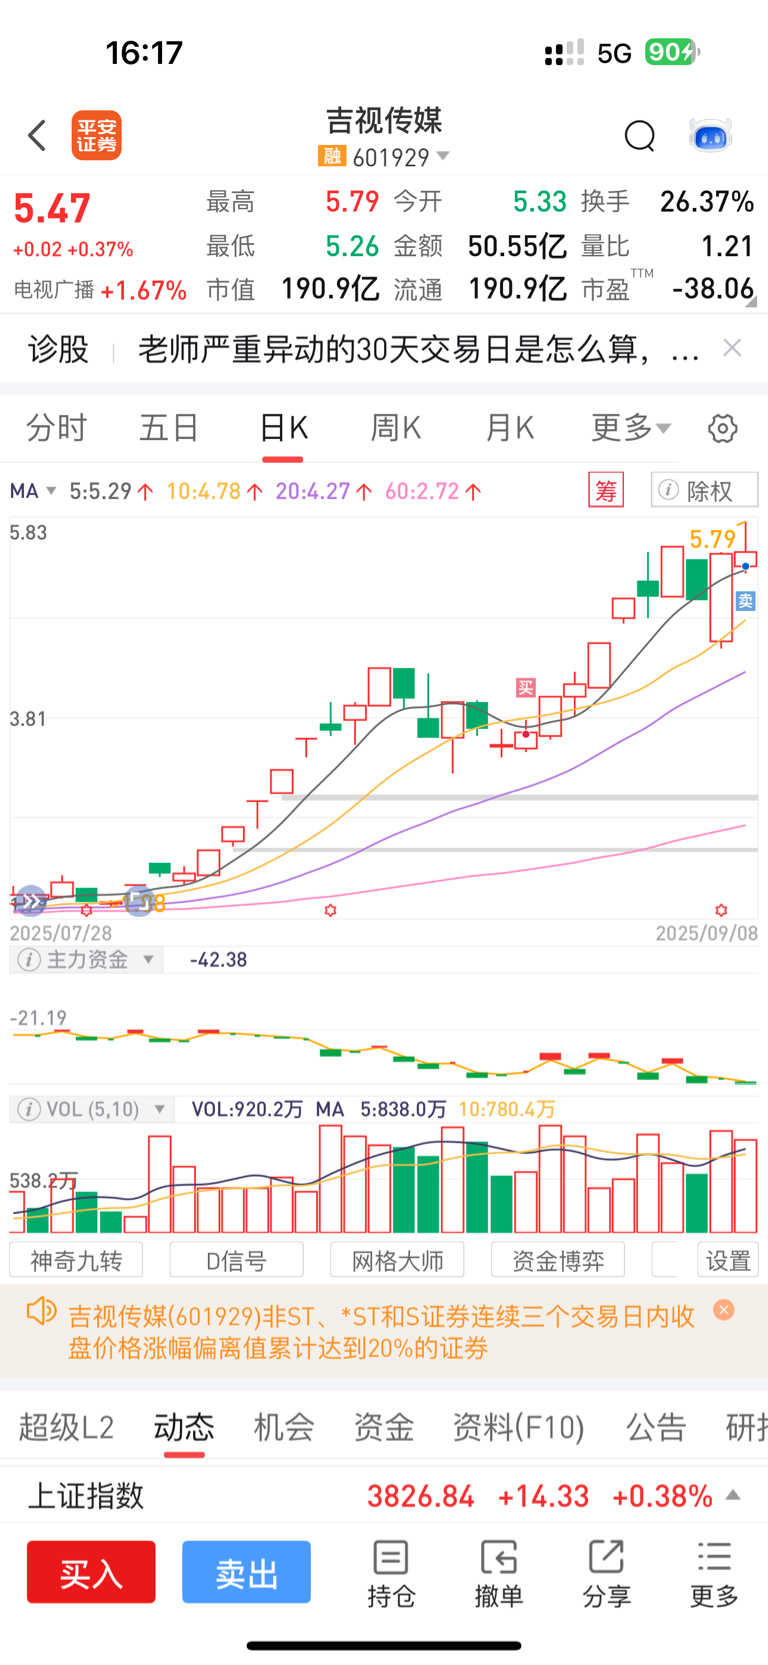768x1665 pixels.
Task: Expand the 主力资金 indicator dropdown
Action: [x=149, y=960]
